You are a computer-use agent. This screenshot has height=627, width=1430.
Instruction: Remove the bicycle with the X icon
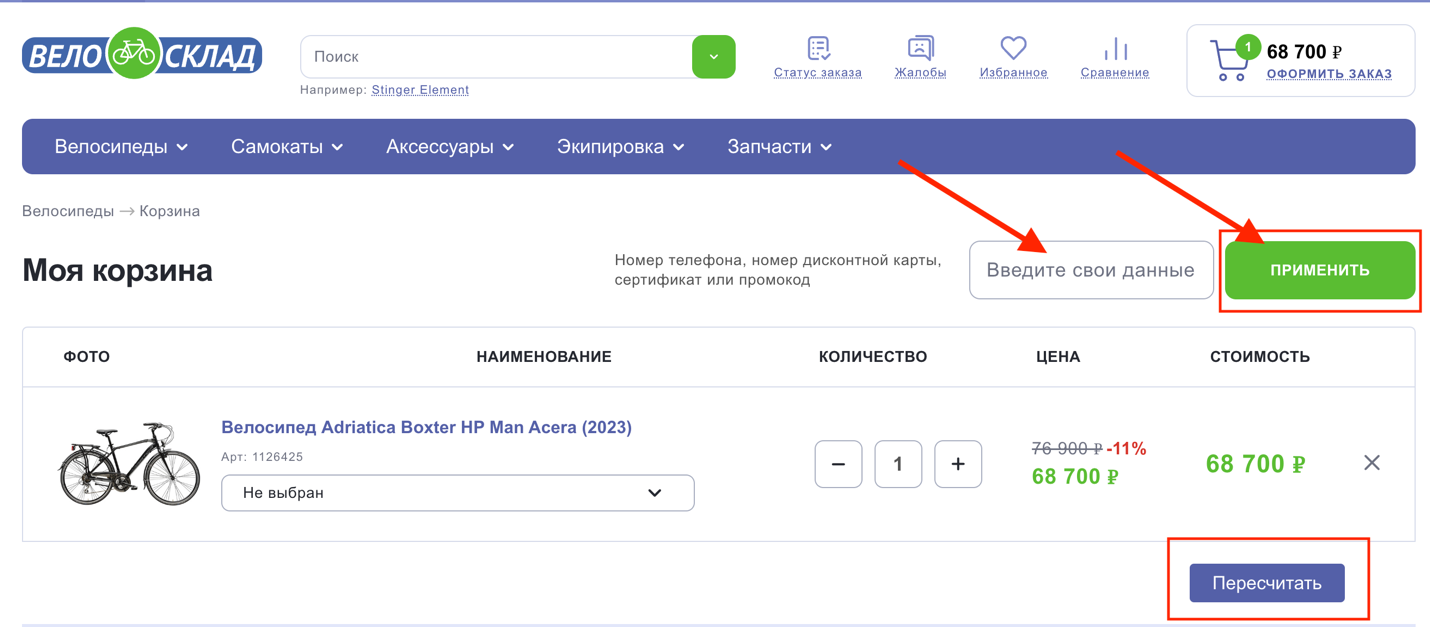coord(1371,463)
